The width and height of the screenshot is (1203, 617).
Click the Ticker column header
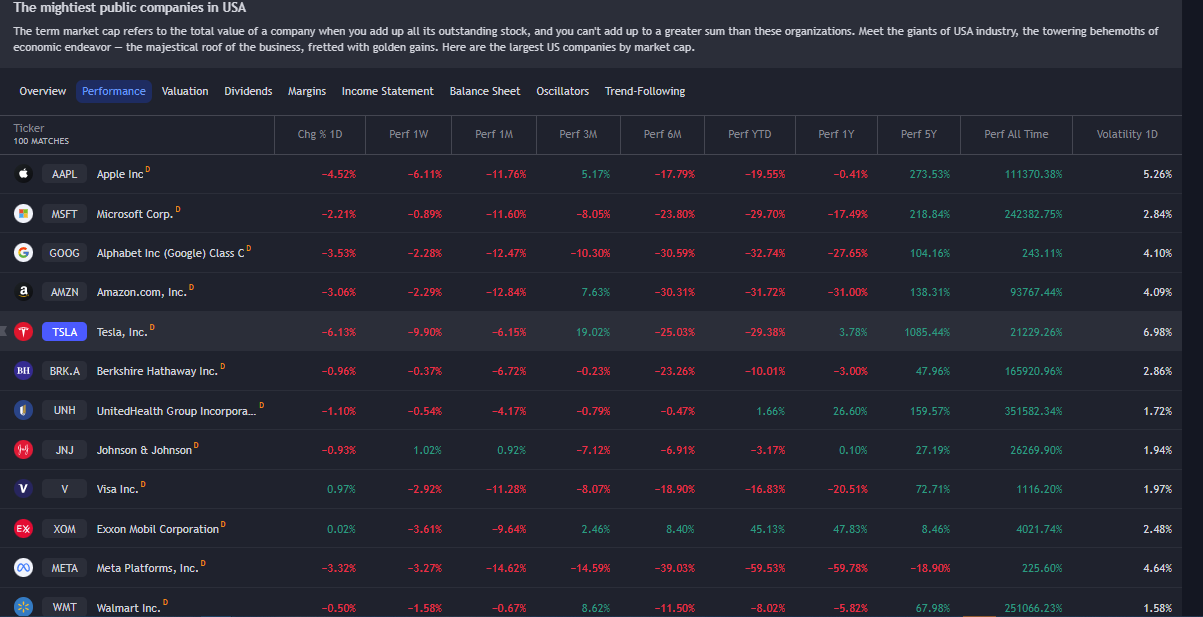30,128
